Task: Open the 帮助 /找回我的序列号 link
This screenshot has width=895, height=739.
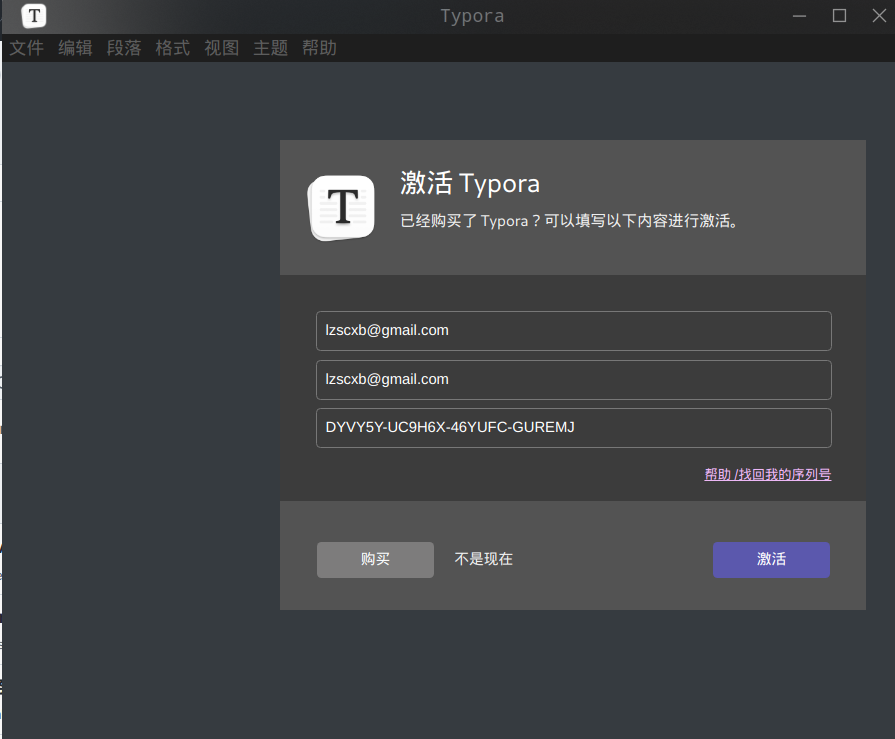Action: tap(768, 474)
